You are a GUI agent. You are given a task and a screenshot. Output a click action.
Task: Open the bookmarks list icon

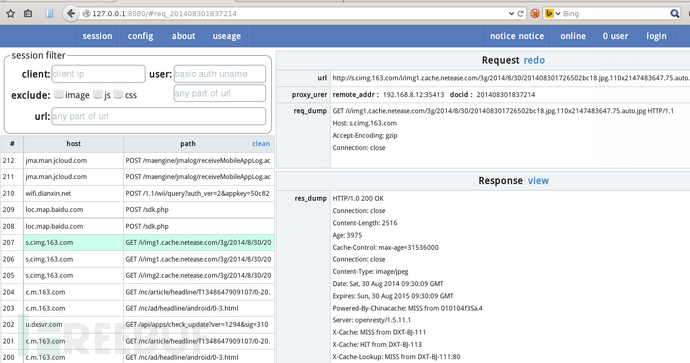coord(28,14)
